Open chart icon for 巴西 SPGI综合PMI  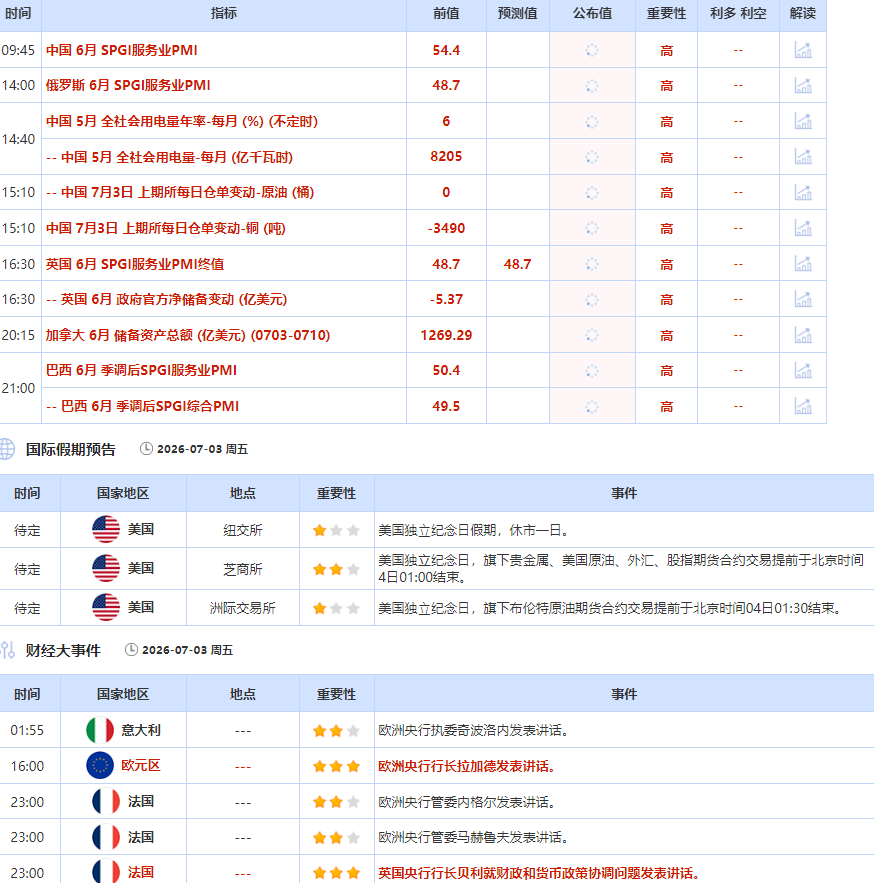point(802,406)
